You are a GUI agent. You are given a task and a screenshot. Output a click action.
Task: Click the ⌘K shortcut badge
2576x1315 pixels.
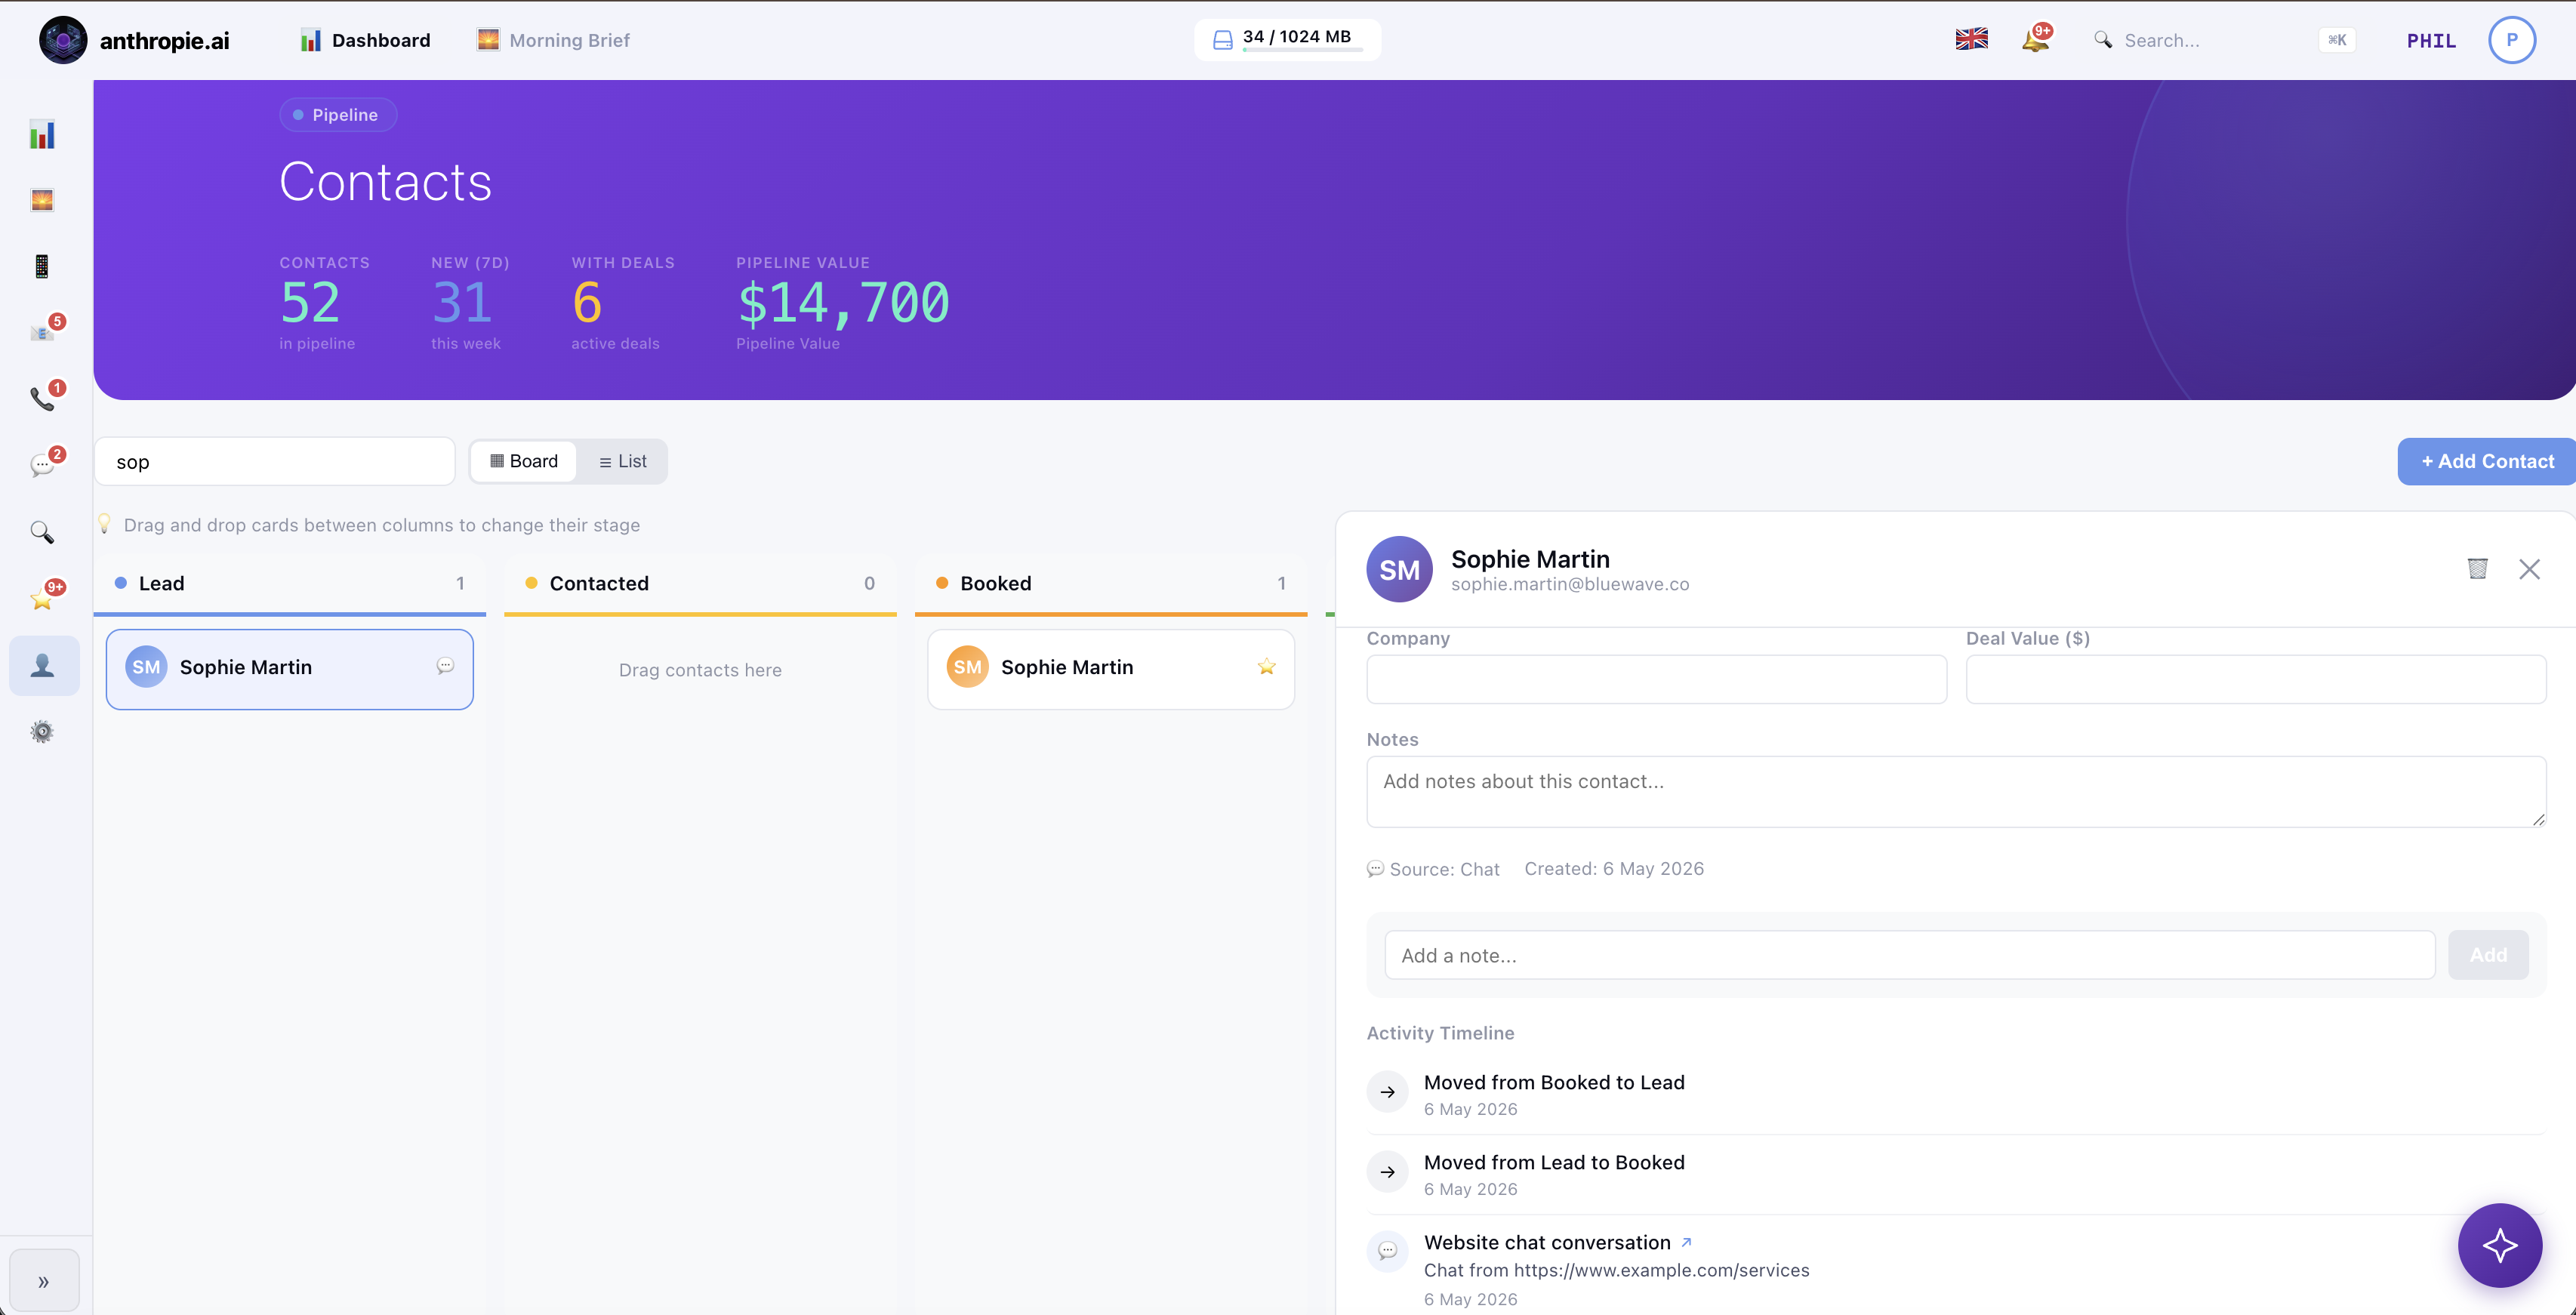[2337, 40]
